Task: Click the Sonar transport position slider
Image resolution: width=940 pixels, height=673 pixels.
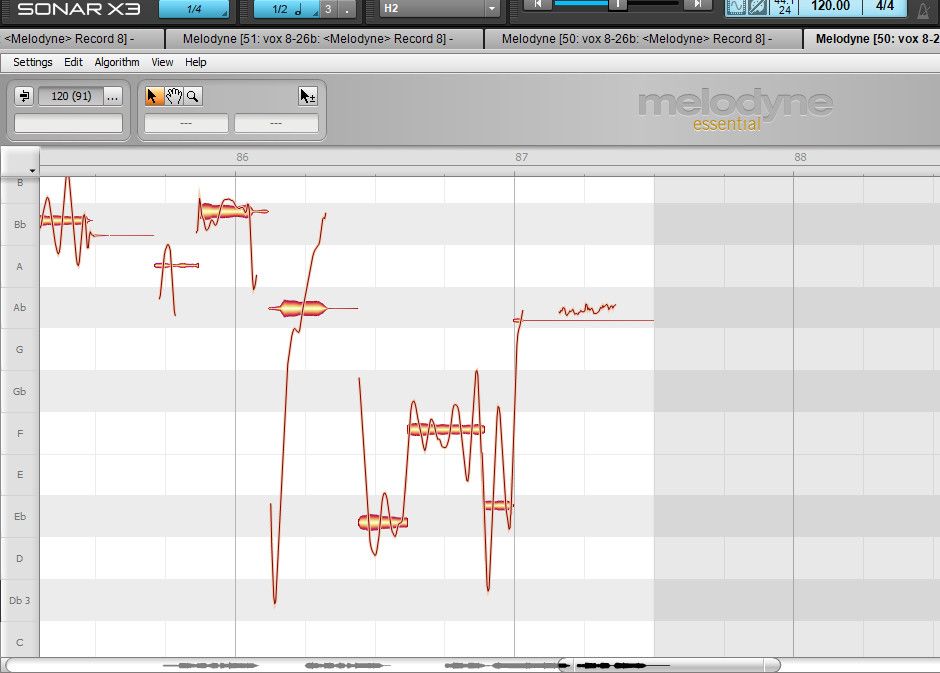Action: [x=618, y=5]
